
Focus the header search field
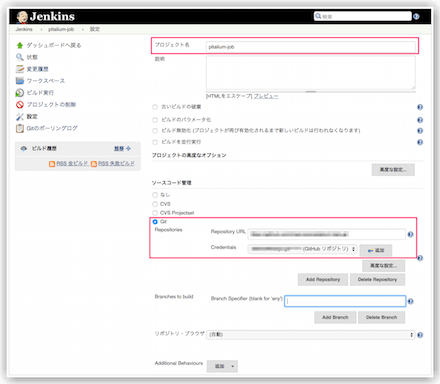[363, 16]
